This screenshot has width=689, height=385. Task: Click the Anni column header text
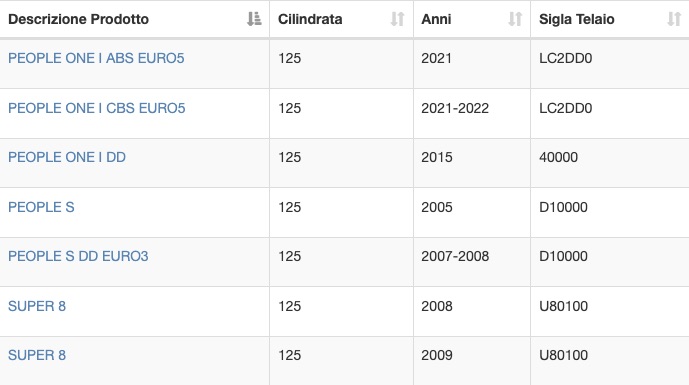tap(436, 19)
